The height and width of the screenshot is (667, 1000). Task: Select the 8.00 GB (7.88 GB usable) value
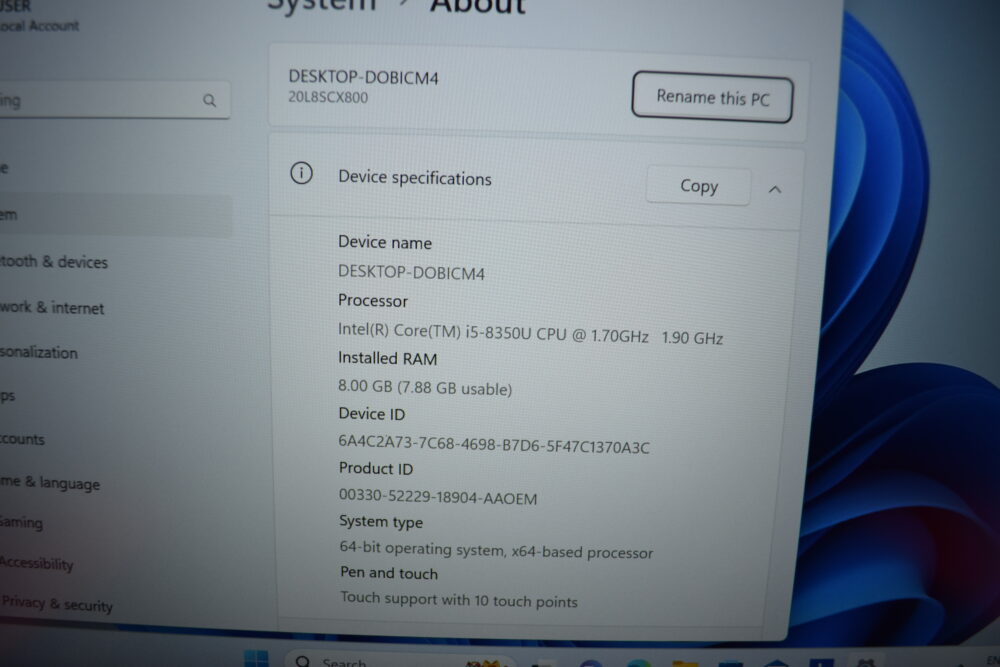point(425,388)
